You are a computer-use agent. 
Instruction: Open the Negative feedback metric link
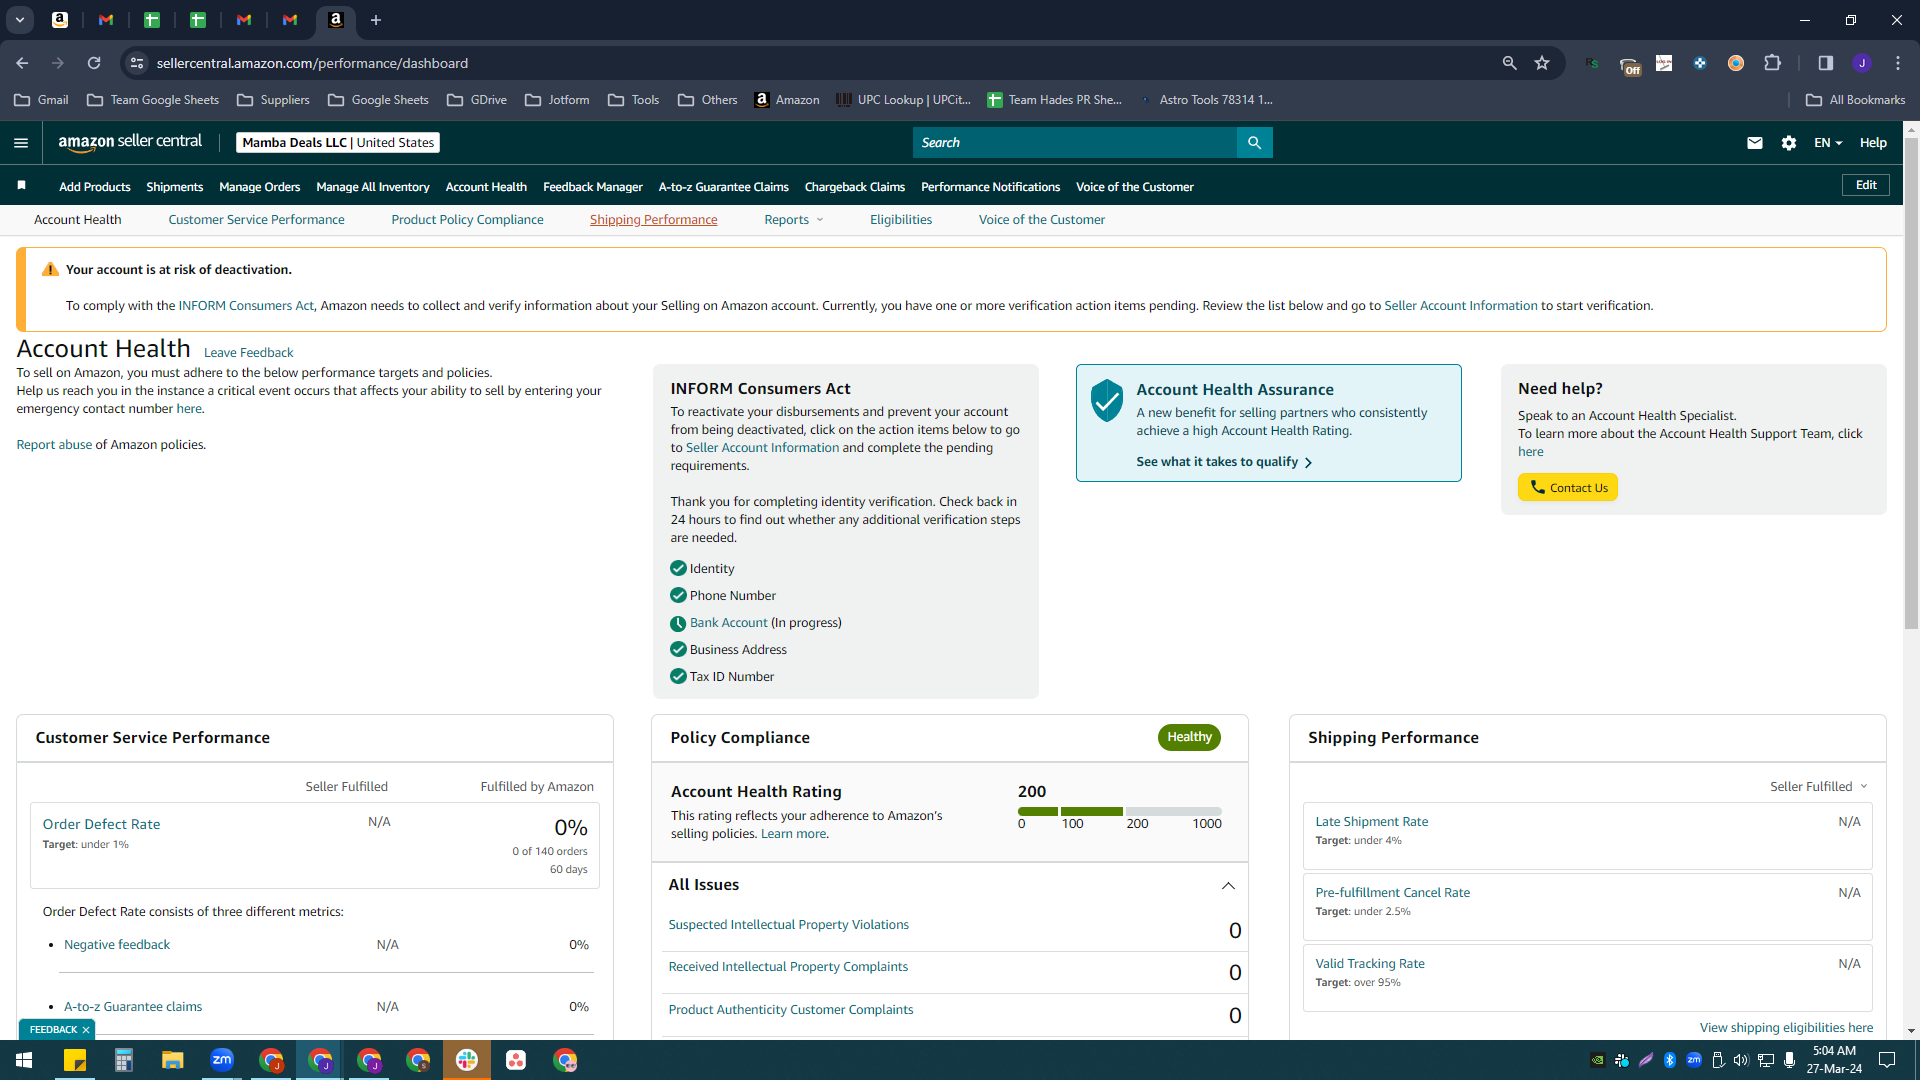(117, 945)
